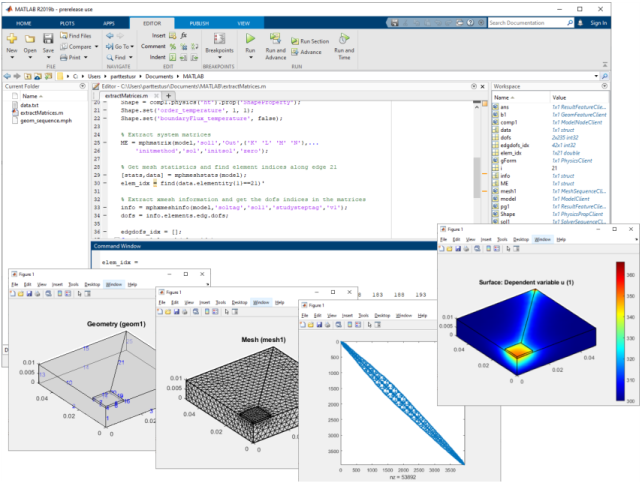Select the extractMatrices.m editor tab

click(126, 96)
